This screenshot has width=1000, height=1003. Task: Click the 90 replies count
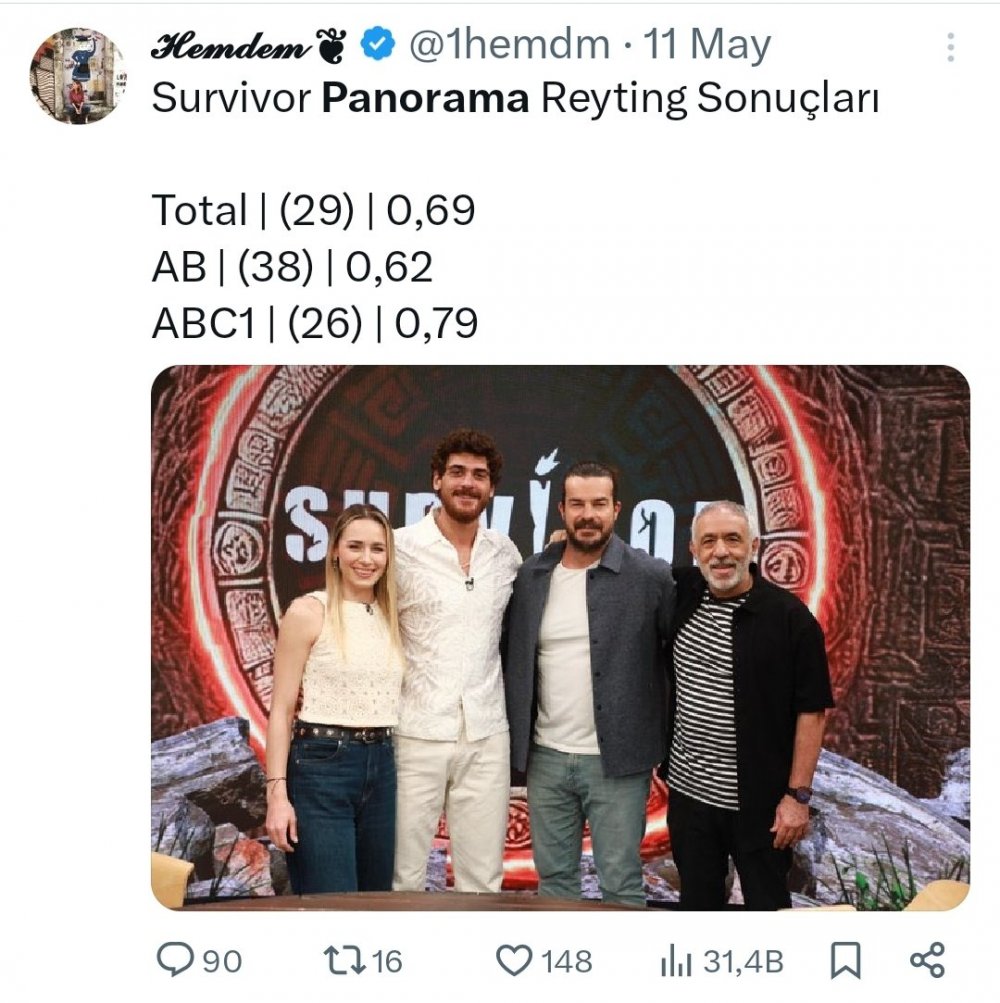(x=222, y=962)
